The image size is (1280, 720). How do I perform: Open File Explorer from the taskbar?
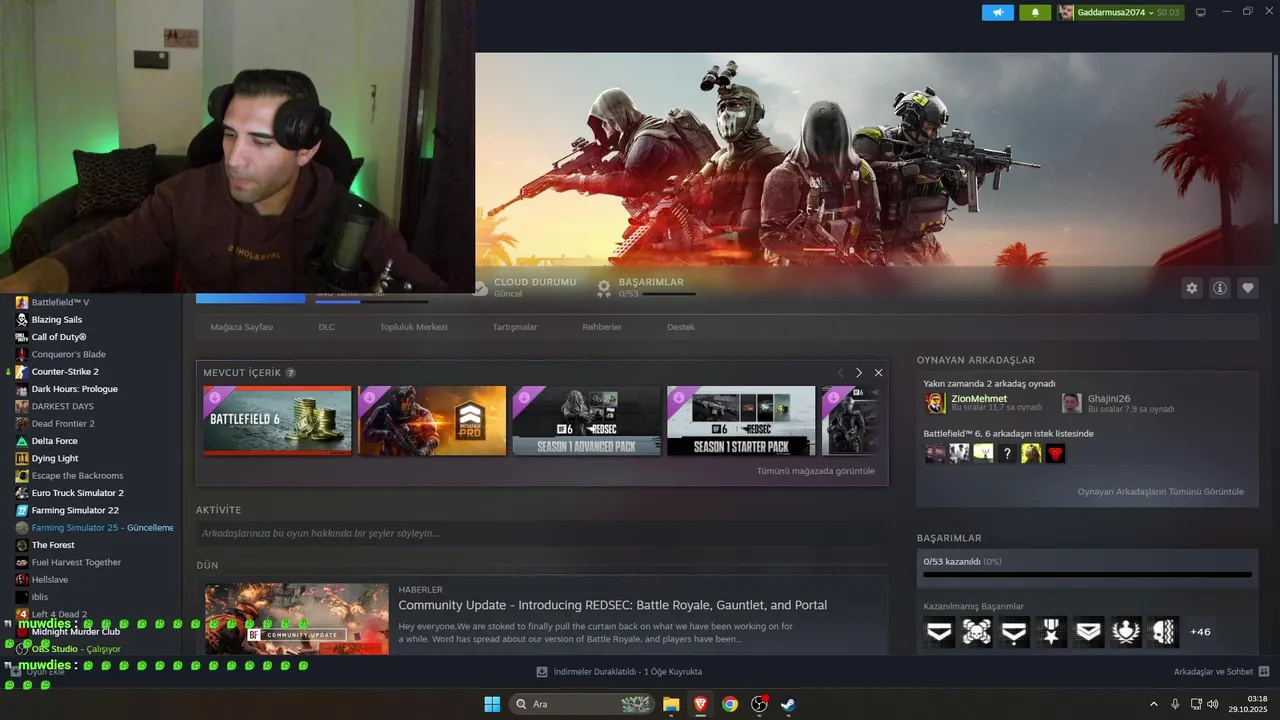click(671, 704)
